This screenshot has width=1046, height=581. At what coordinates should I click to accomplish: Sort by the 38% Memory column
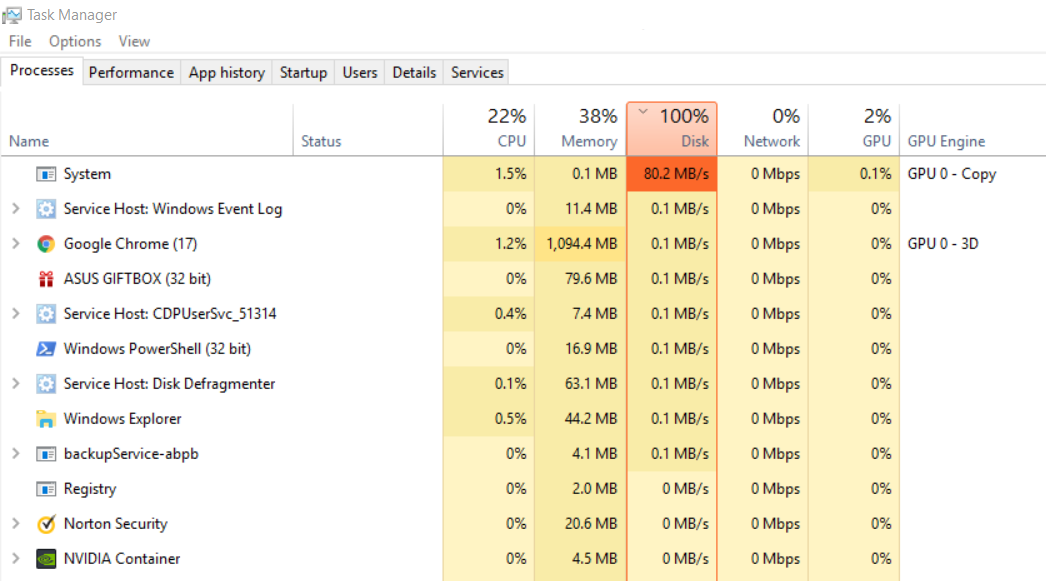point(580,129)
